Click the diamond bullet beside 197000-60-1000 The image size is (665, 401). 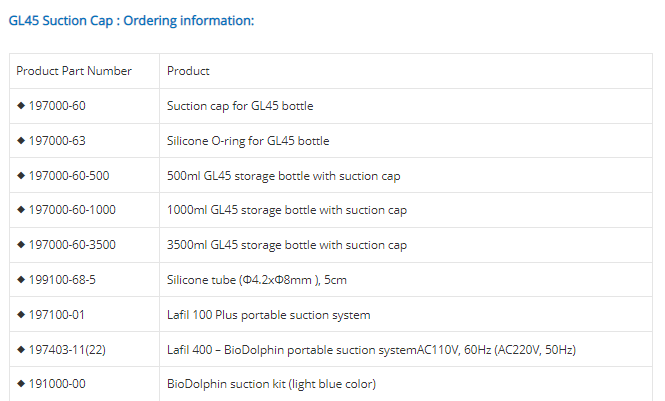click(21, 210)
